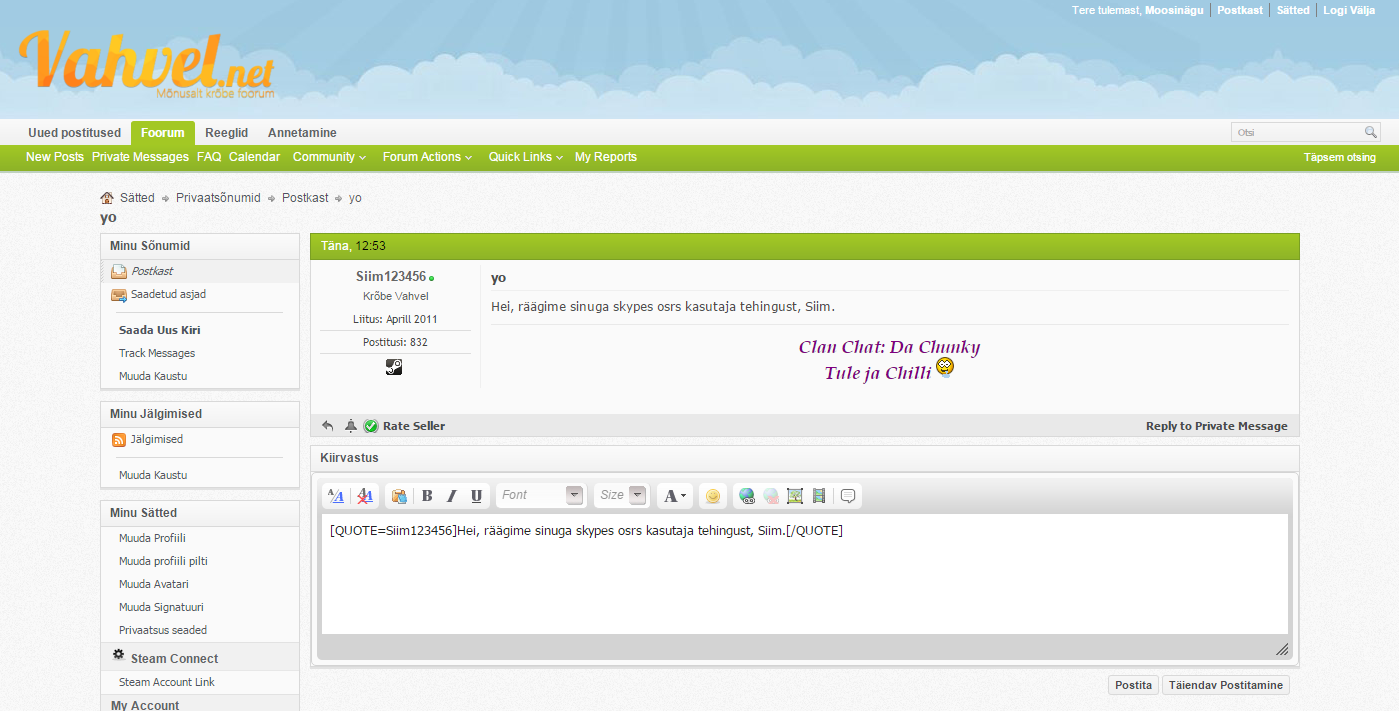Open Privaatsus seaded

point(163,630)
